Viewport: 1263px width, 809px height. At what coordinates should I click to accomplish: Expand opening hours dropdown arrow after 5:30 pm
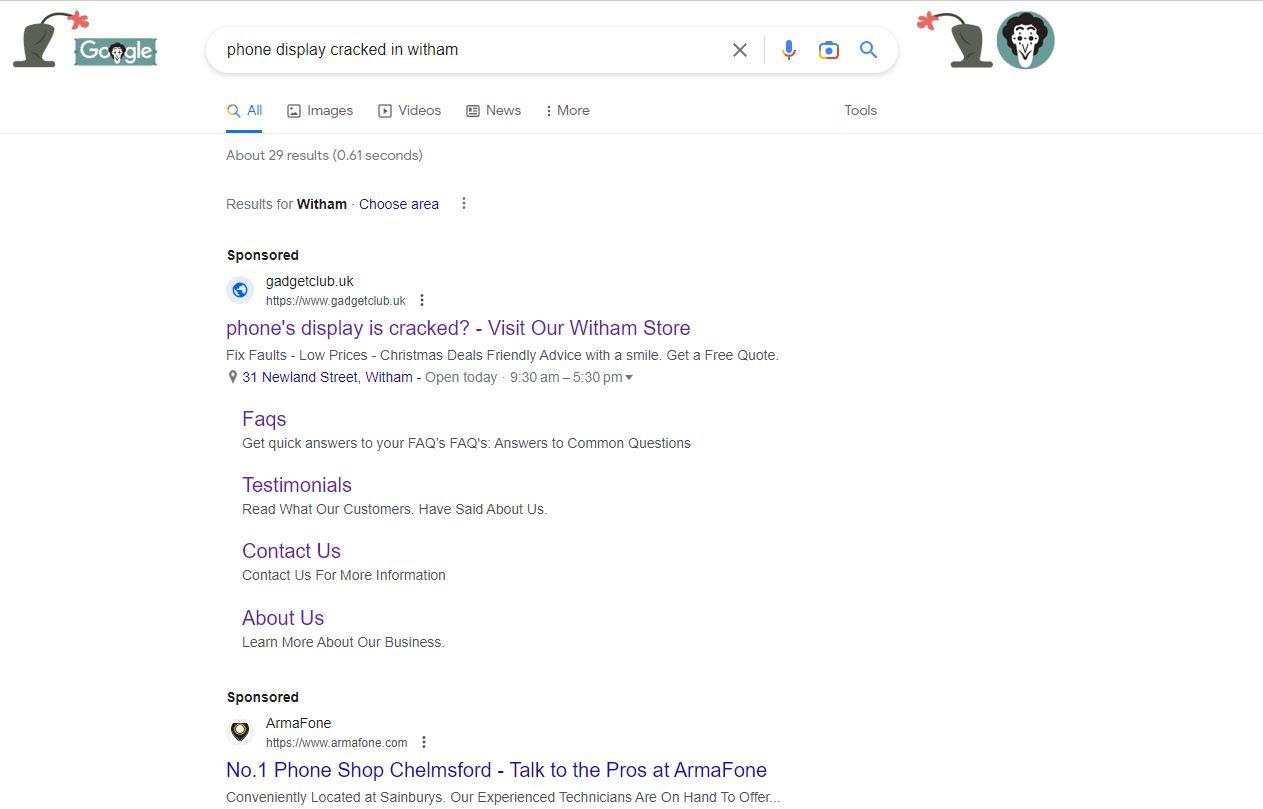pyautogui.click(x=629, y=378)
